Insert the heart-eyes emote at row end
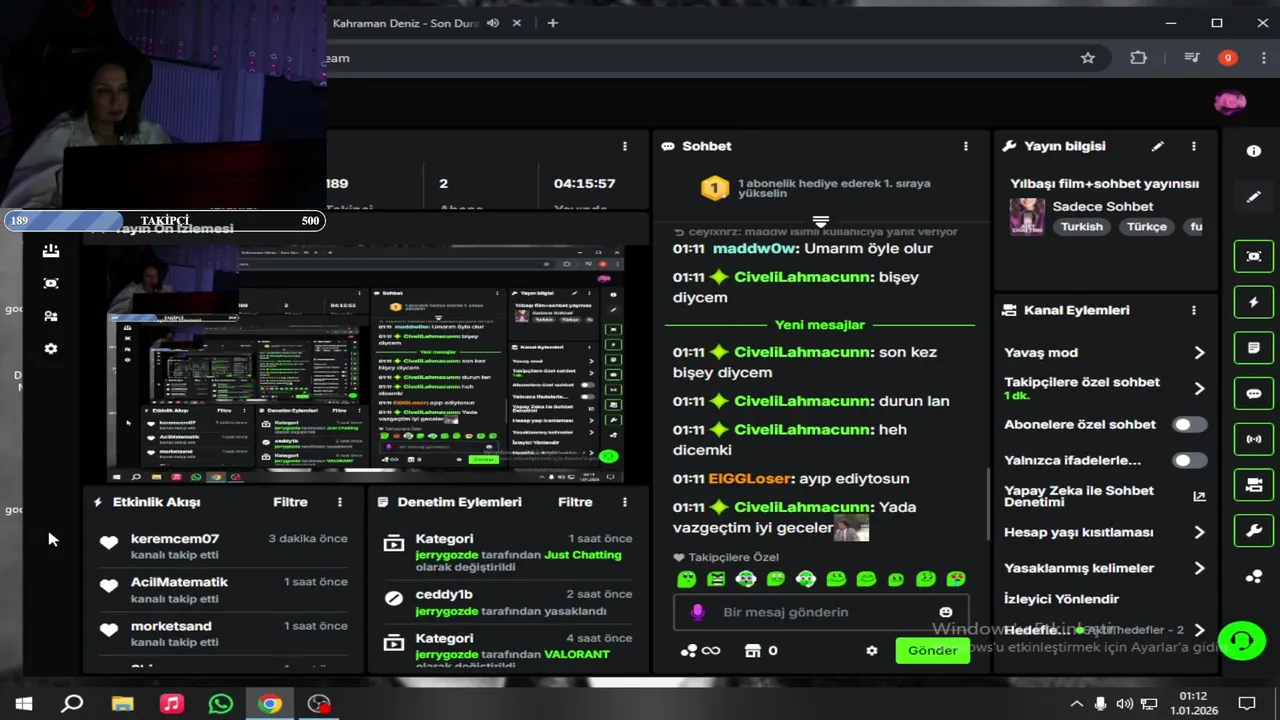This screenshot has height=720, width=1280. (x=956, y=578)
